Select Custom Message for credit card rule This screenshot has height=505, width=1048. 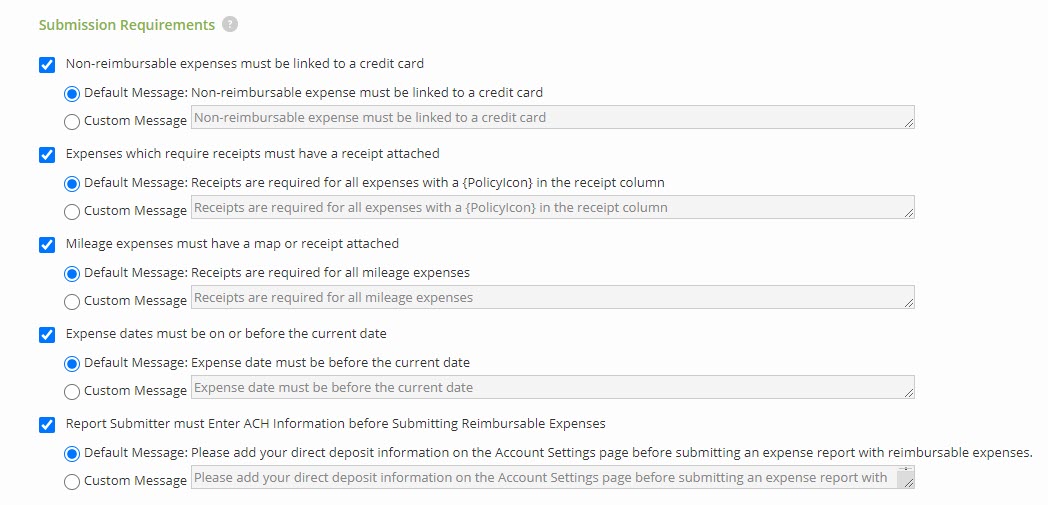coord(72,122)
